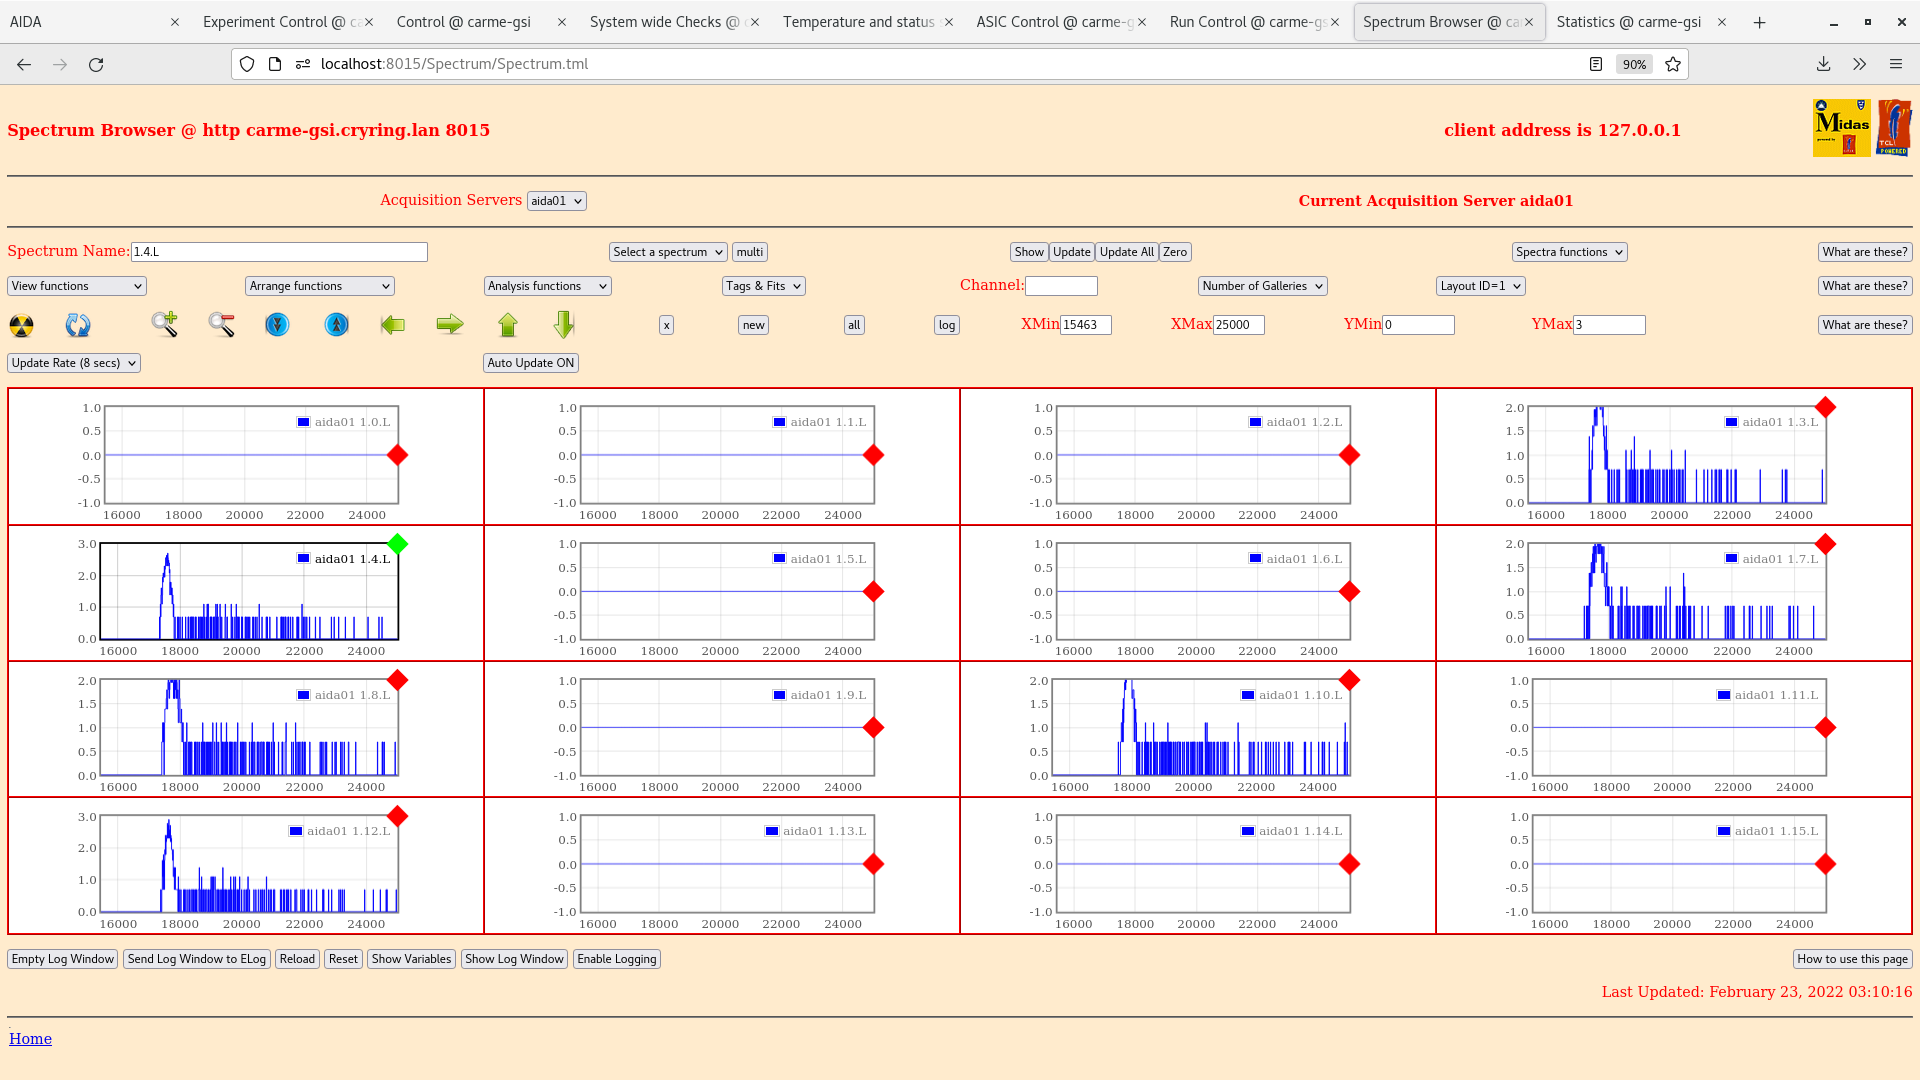Switch to the Temperature and status tab

point(859,22)
